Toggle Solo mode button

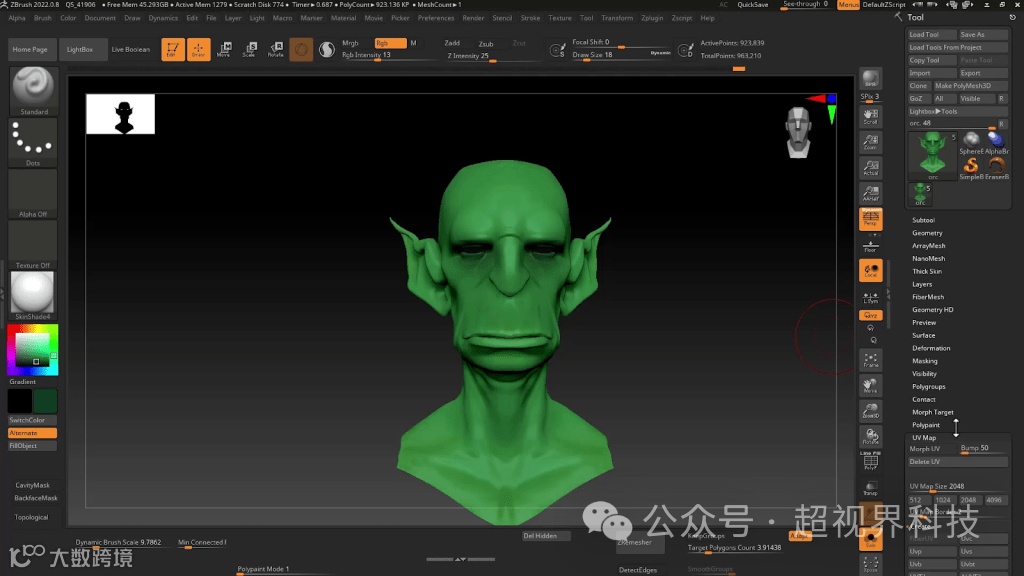(871, 539)
